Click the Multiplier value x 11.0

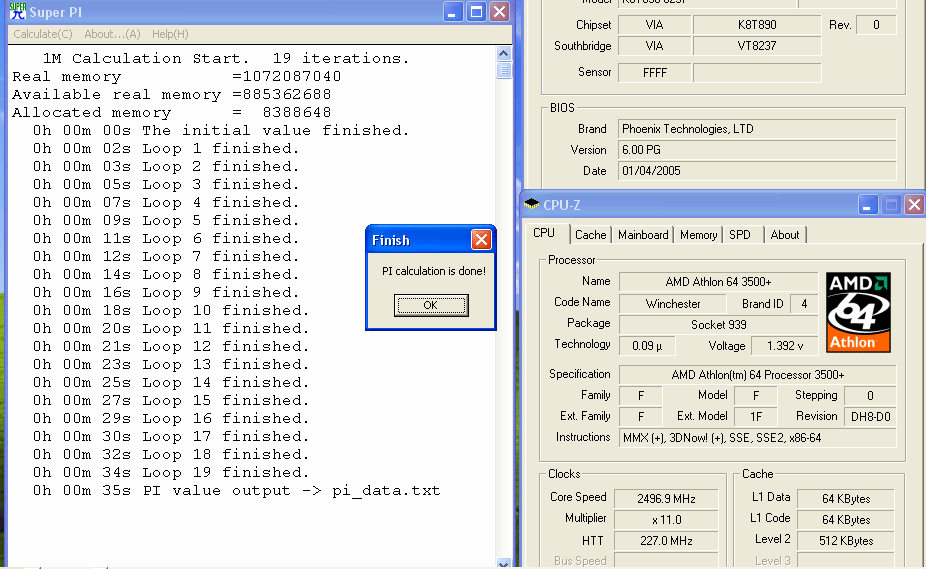(x=666, y=520)
